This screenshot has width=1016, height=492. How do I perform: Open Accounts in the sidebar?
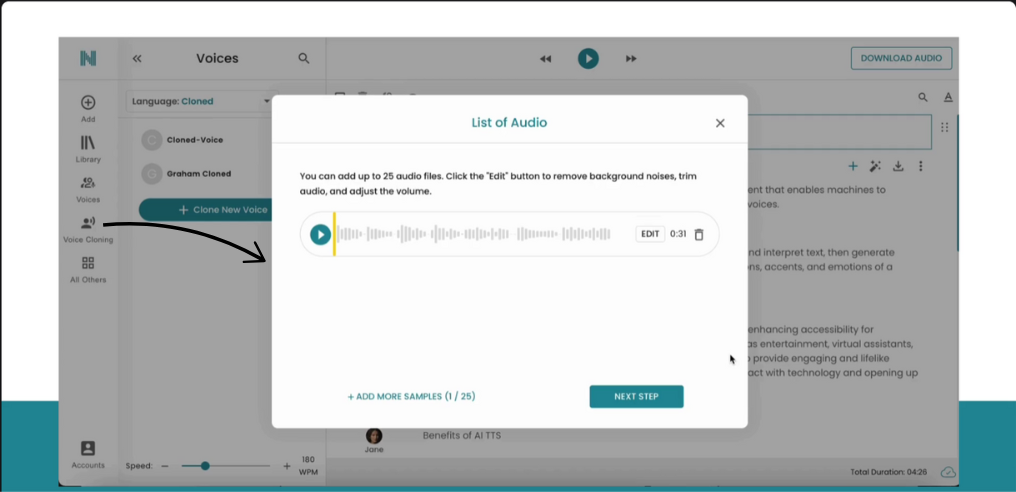[88, 454]
